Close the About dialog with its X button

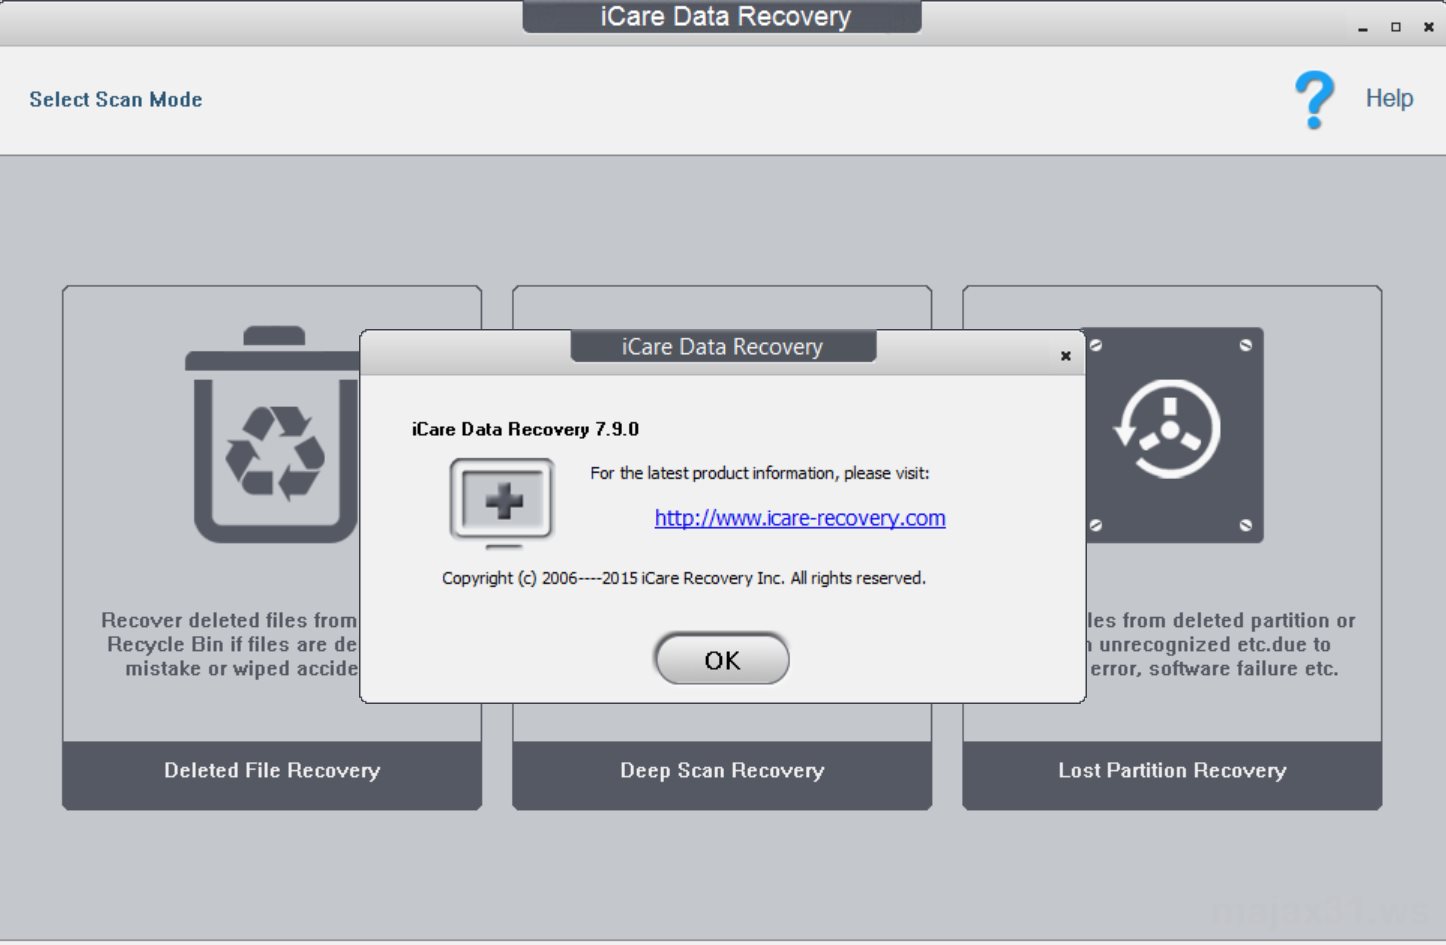tap(1065, 355)
